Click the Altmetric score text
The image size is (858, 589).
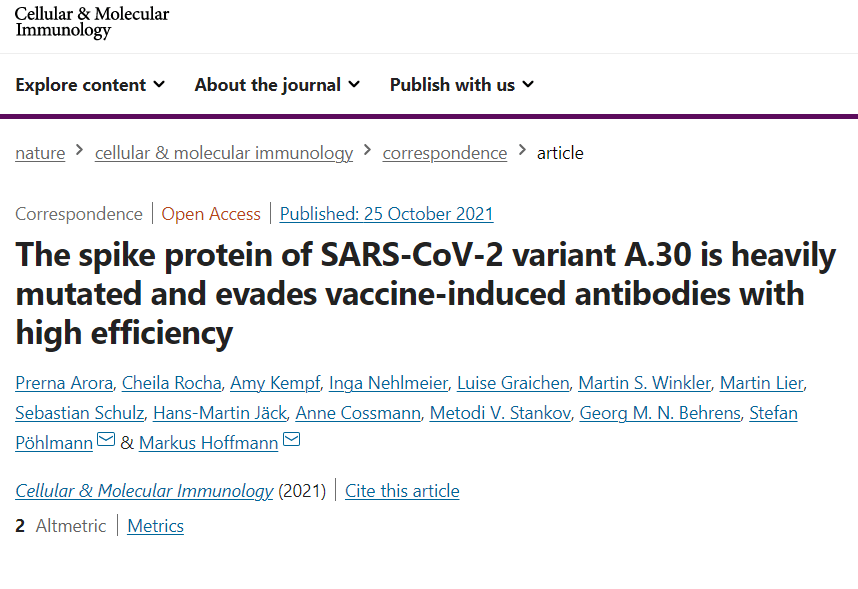(x=61, y=526)
